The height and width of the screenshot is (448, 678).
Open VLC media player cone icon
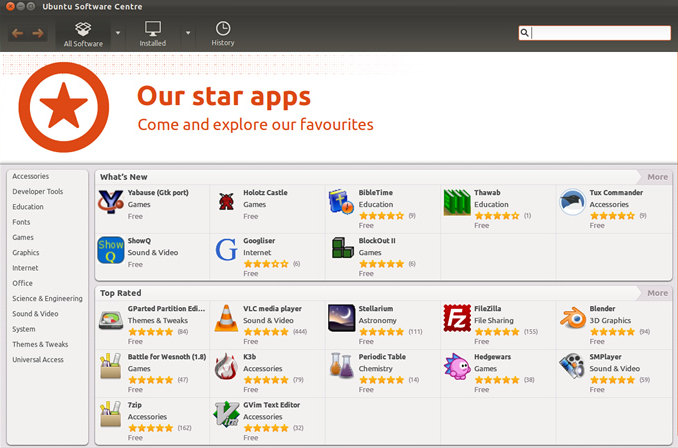pyautogui.click(x=226, y=318)
